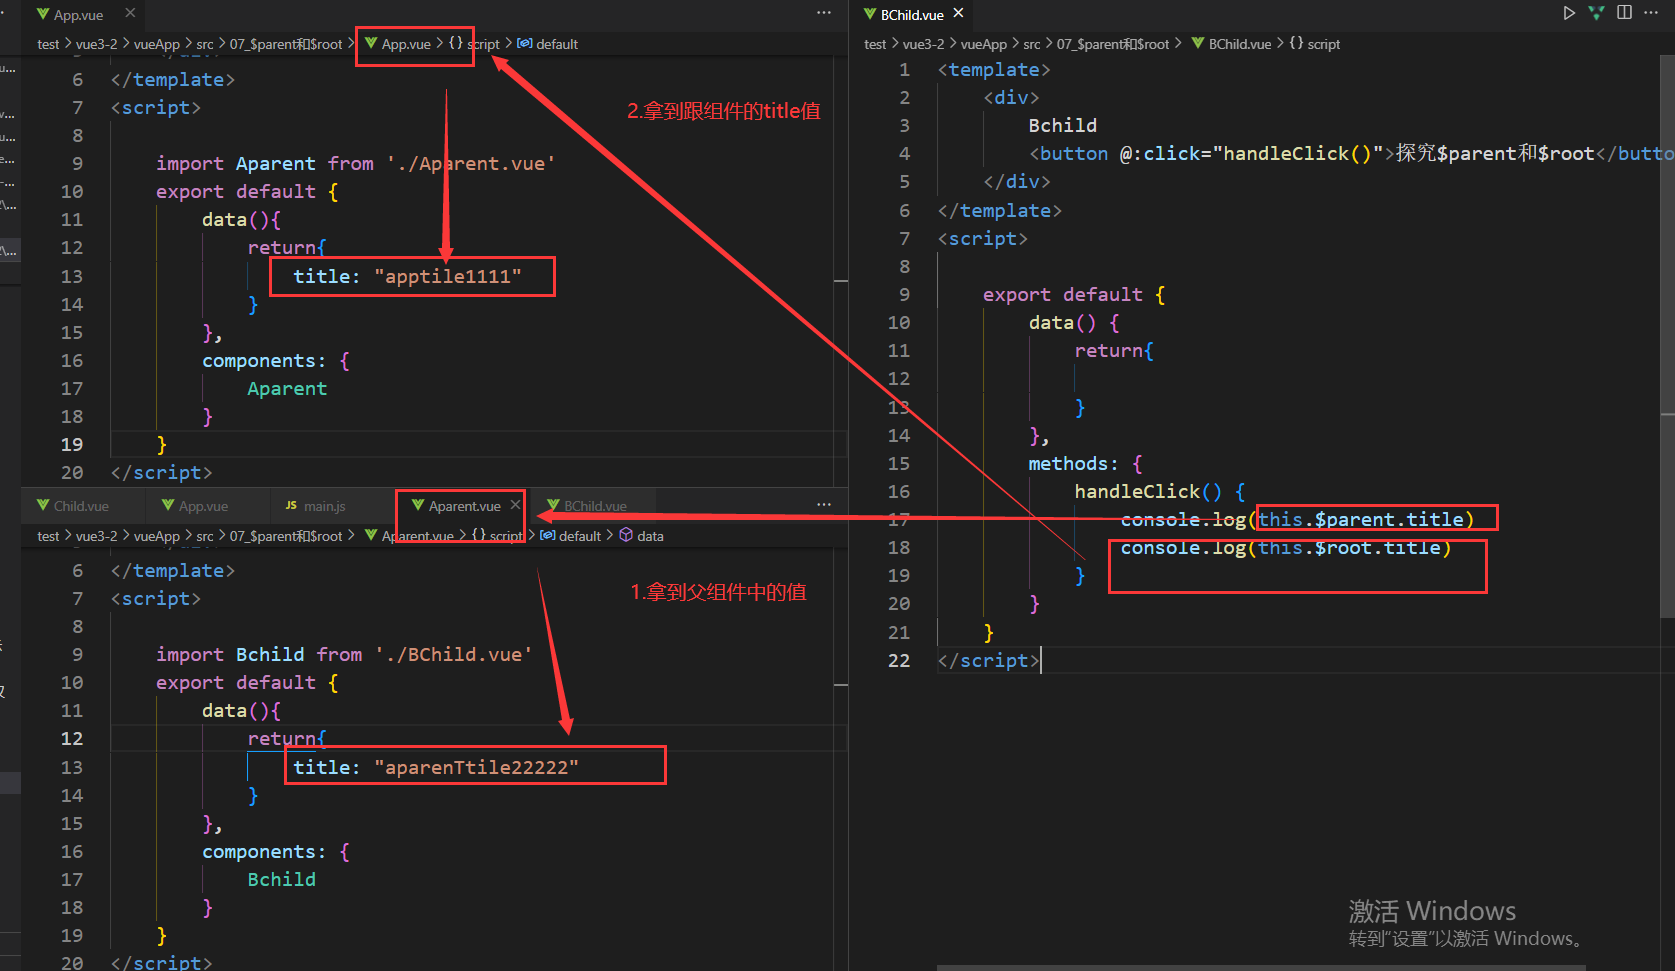Run code with the play icon
The image size is (1675, 971).
click(x=1569, y=13)
